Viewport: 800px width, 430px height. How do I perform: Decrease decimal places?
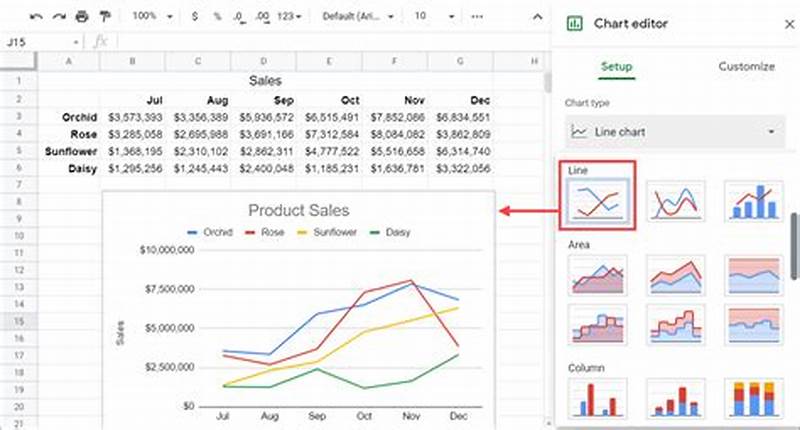pos(239,16)
